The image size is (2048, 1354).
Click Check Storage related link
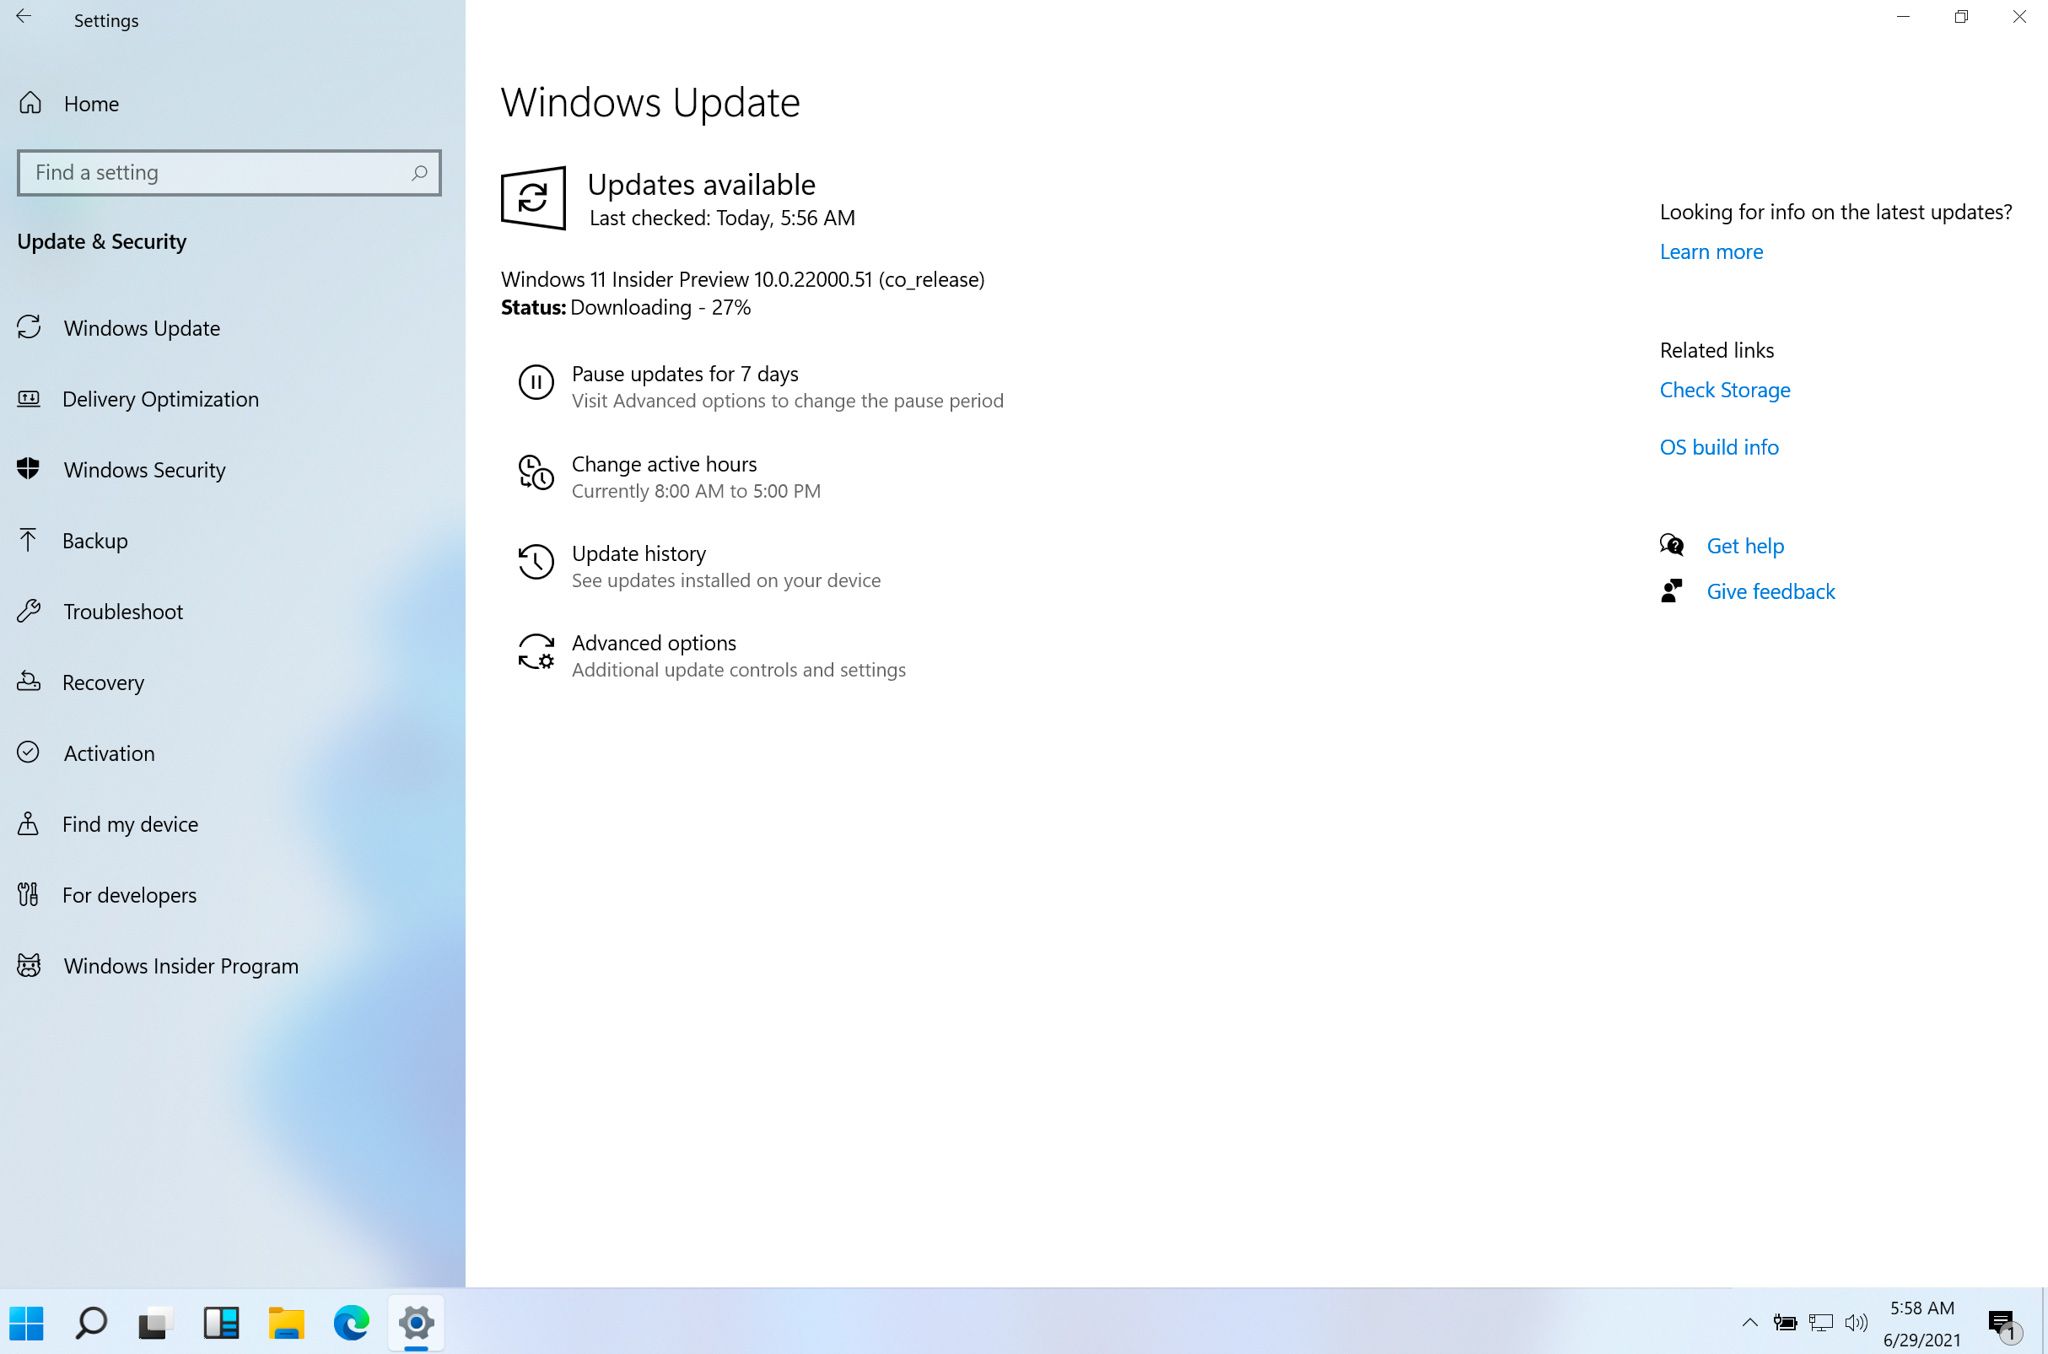1723,388
